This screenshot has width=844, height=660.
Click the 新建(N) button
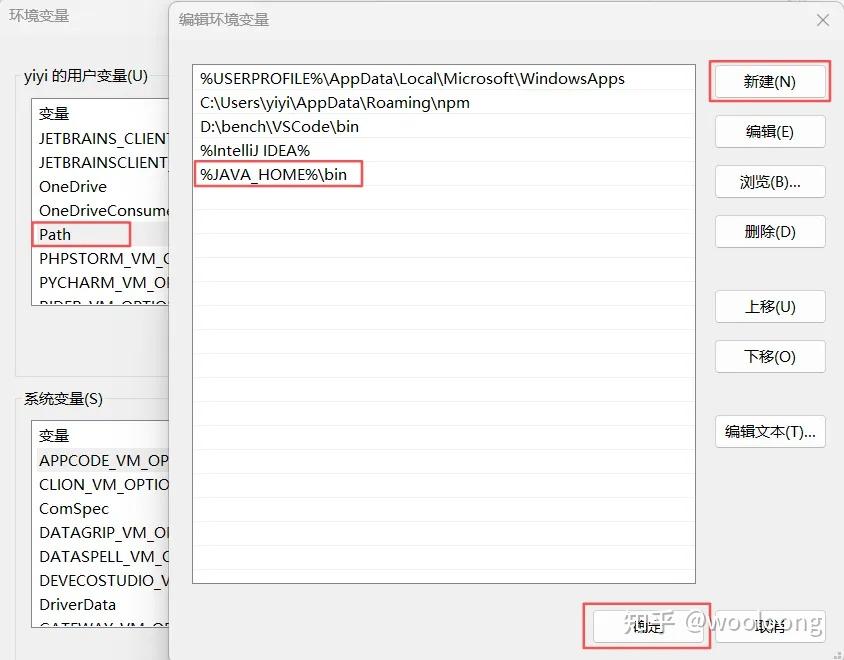pos(769,81)
